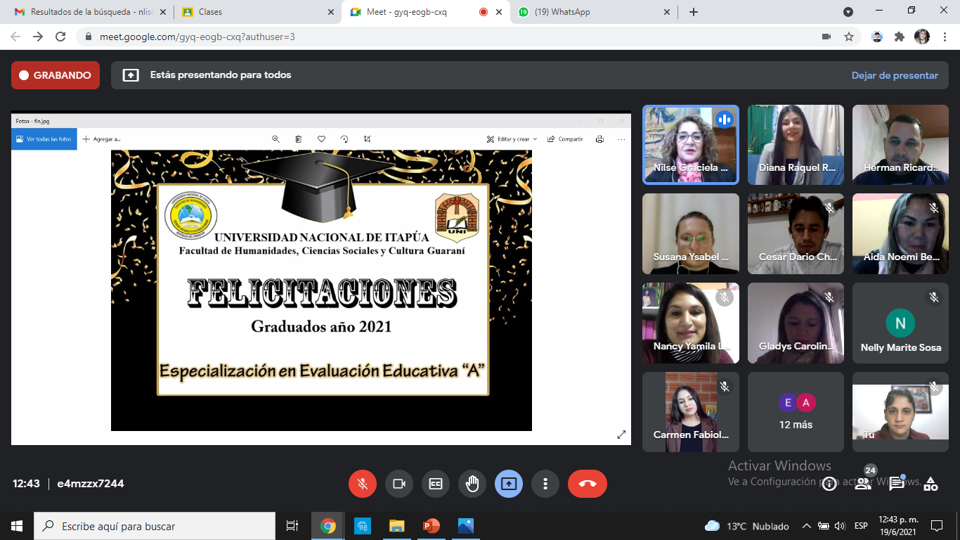960x540 pixels.
Task: Open the Meet activities panel
Action: click(931, 484)
